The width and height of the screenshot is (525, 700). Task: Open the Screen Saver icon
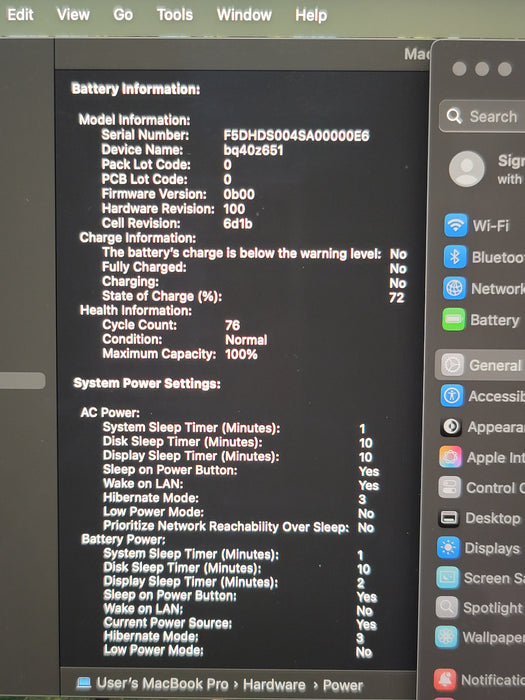(448, 578)
